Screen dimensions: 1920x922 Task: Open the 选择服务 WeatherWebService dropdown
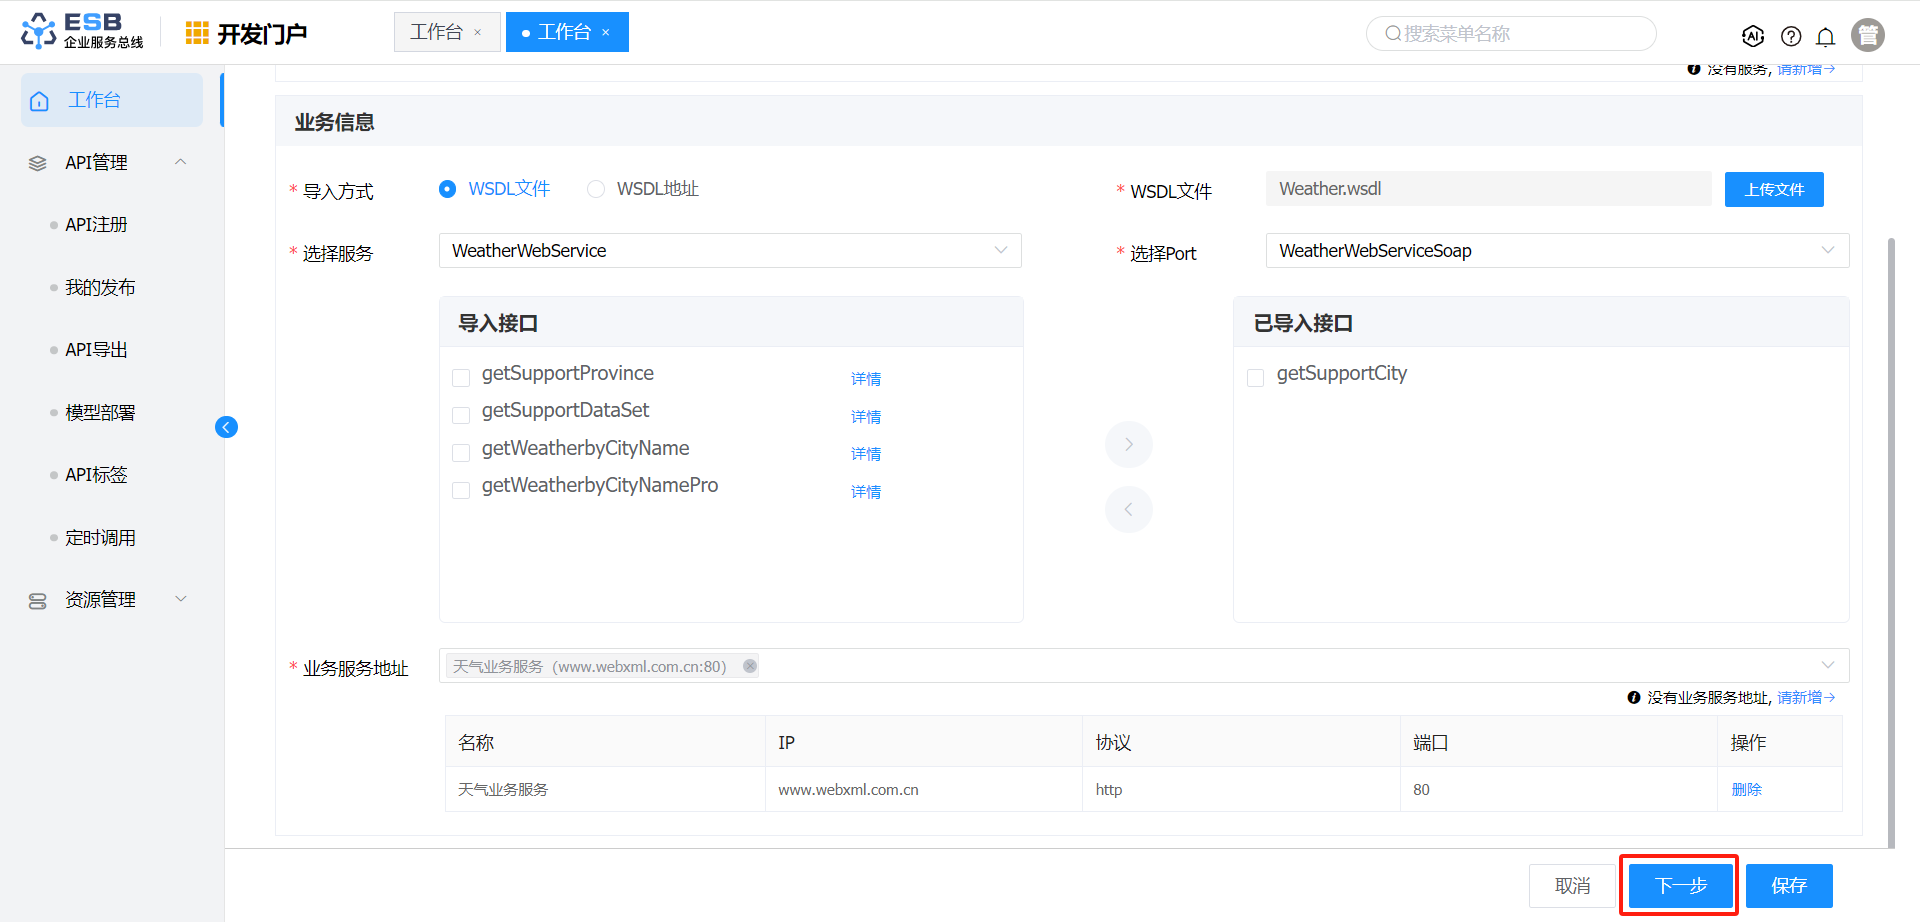pos(729,251)
